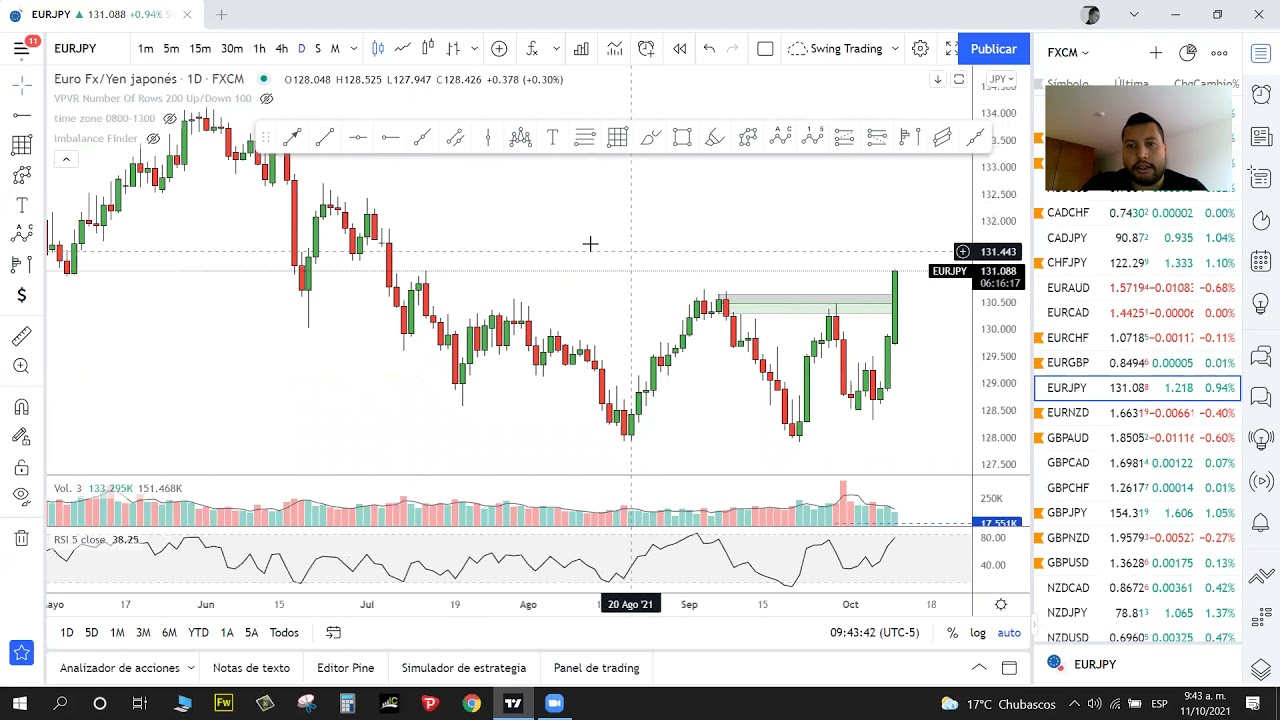The width and height of the screenshot is (1280, 720).
Task: Collapse the bottom panel with the chevron
Action: pyautogui.click(x=979, y=668)
